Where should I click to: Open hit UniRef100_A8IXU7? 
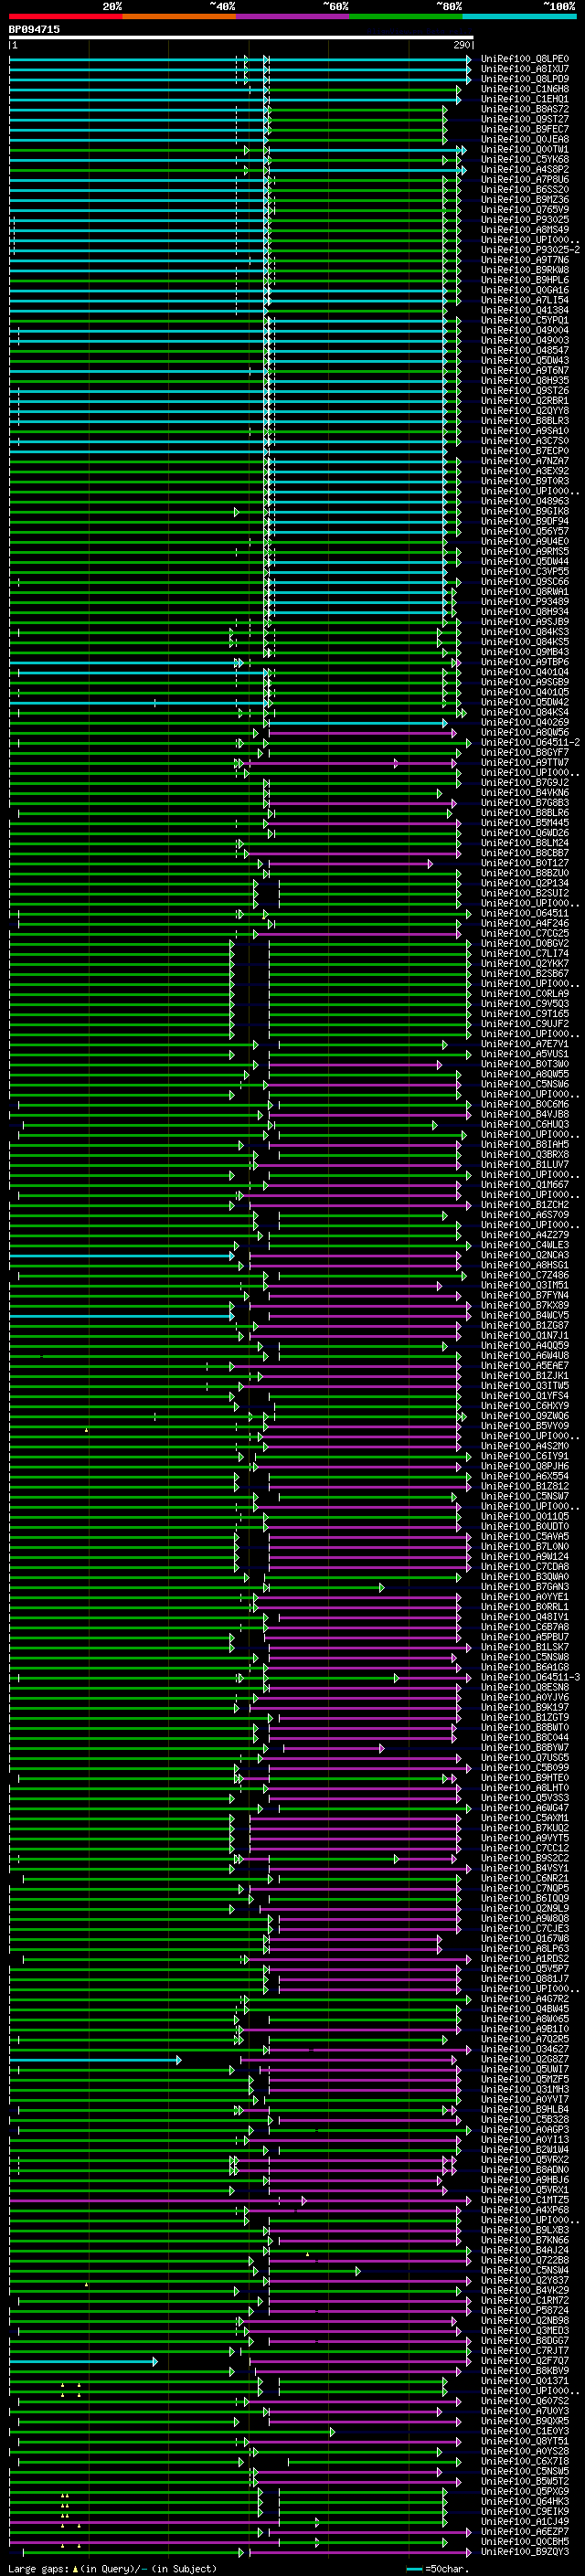524,69
